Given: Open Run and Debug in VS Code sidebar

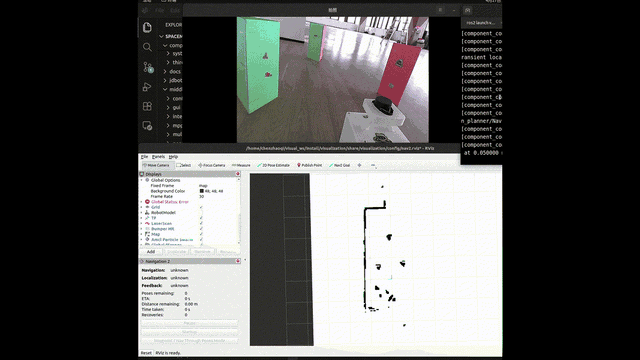Looking at the screenshot, I should (147, 87).
